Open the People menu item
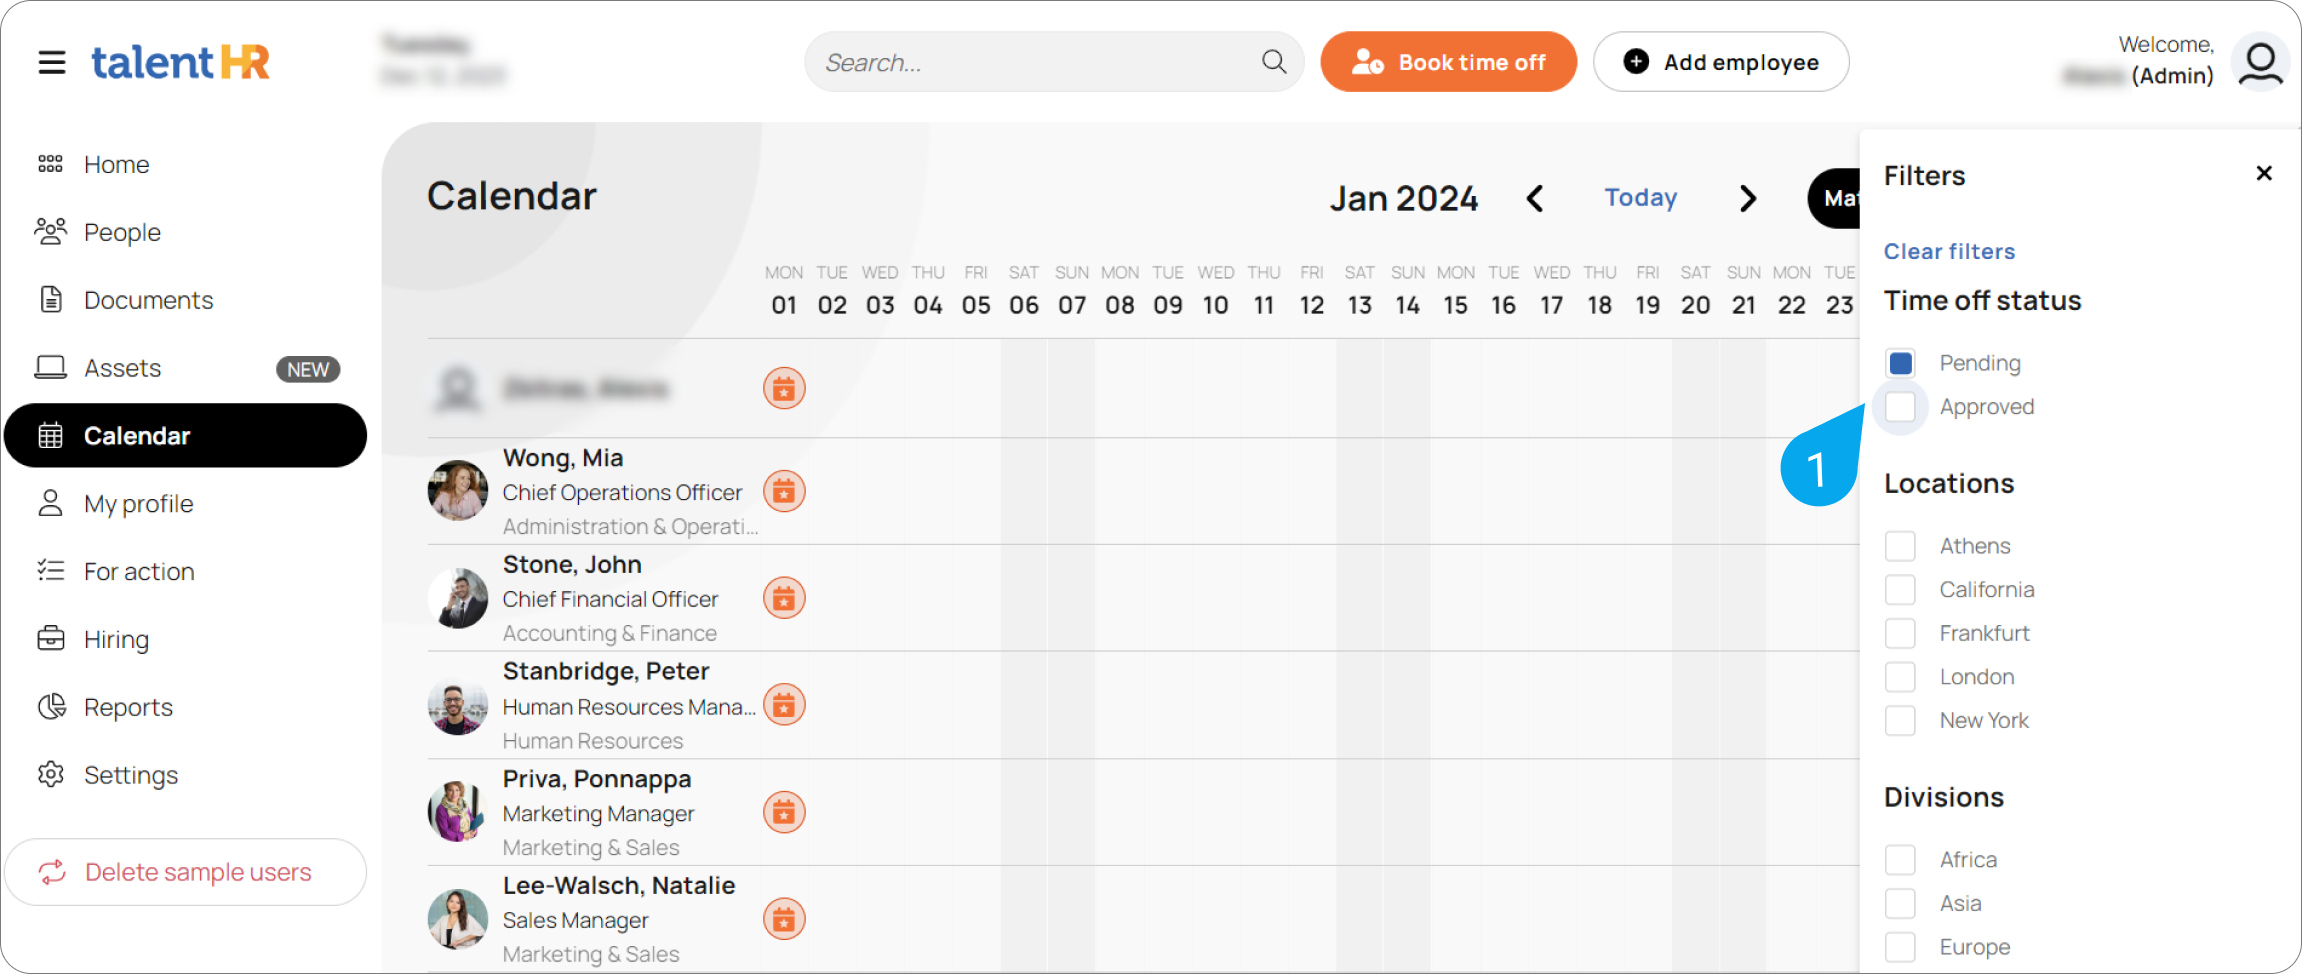This screenshot has height=974, width=2302. (x=122, y=232)
